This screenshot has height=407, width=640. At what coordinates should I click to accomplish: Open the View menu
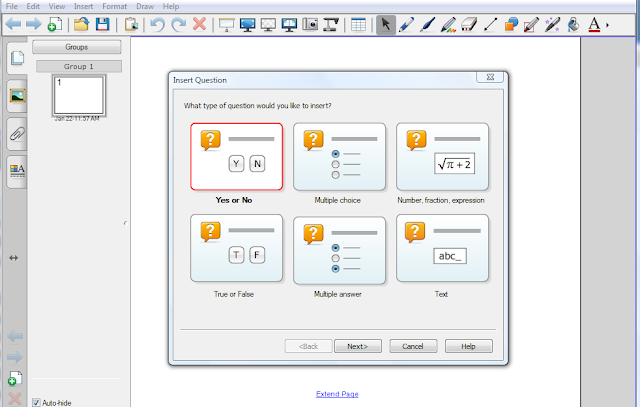pyautogui.click(x=57, y=7)
